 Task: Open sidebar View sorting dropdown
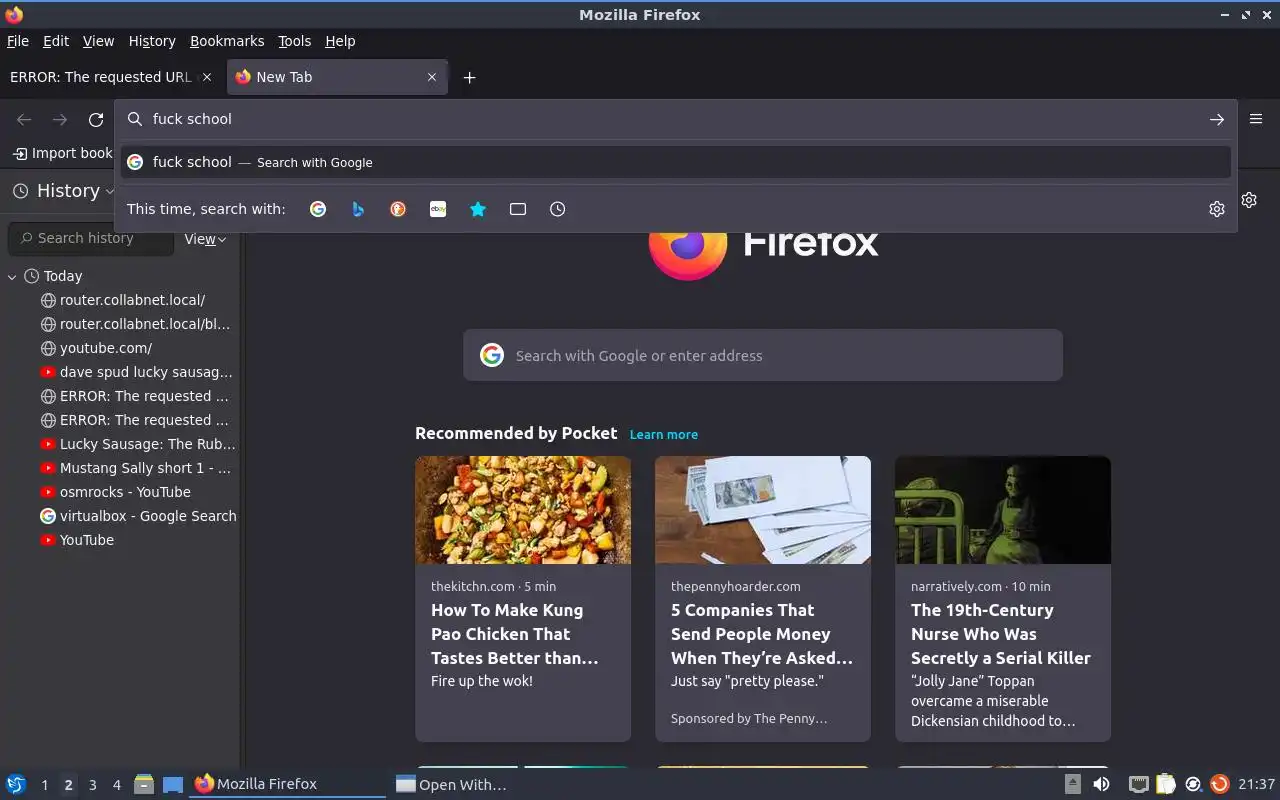coord(205,239)
